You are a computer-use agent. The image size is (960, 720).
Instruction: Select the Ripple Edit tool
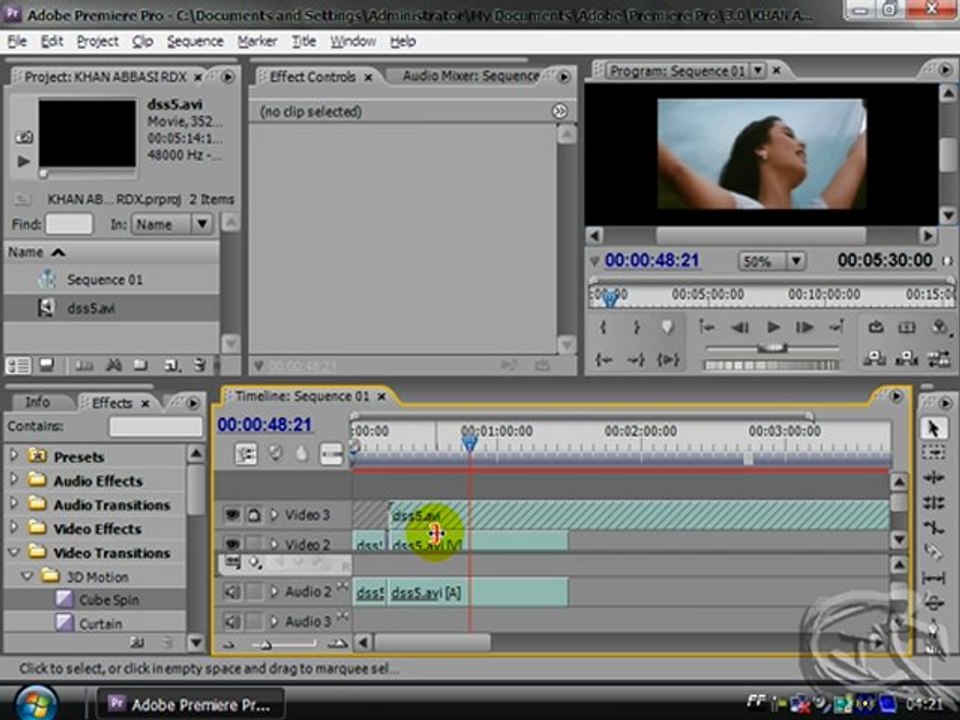pos(933,478)
